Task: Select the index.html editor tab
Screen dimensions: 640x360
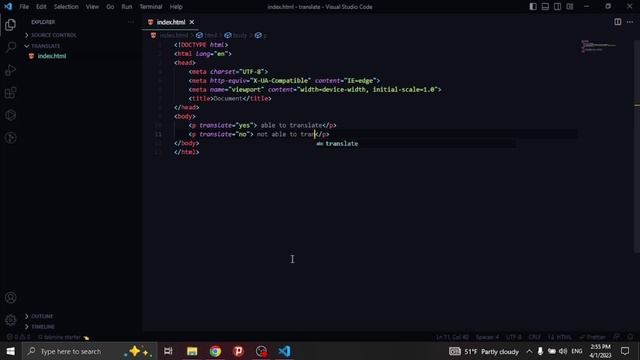Action: (x=171, y=22)
